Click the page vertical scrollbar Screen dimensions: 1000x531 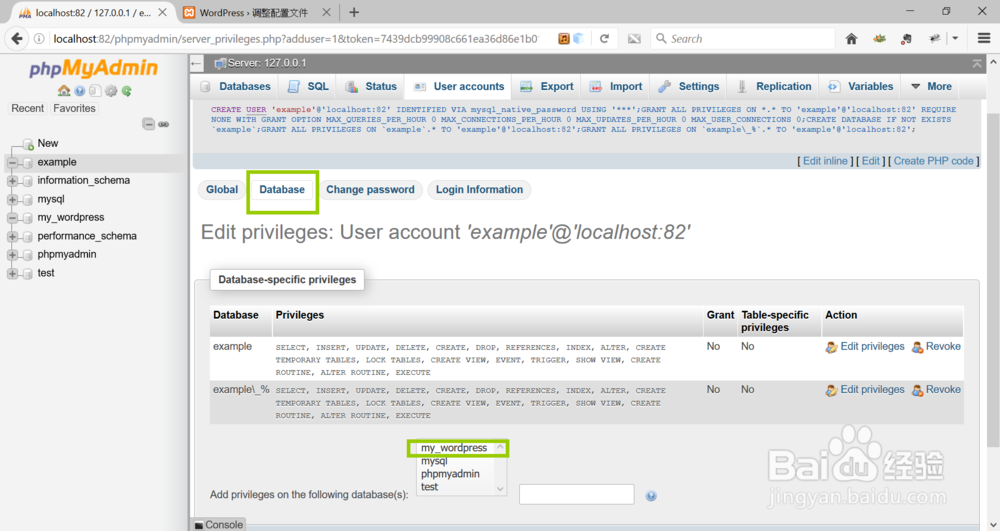coord(993,280)
